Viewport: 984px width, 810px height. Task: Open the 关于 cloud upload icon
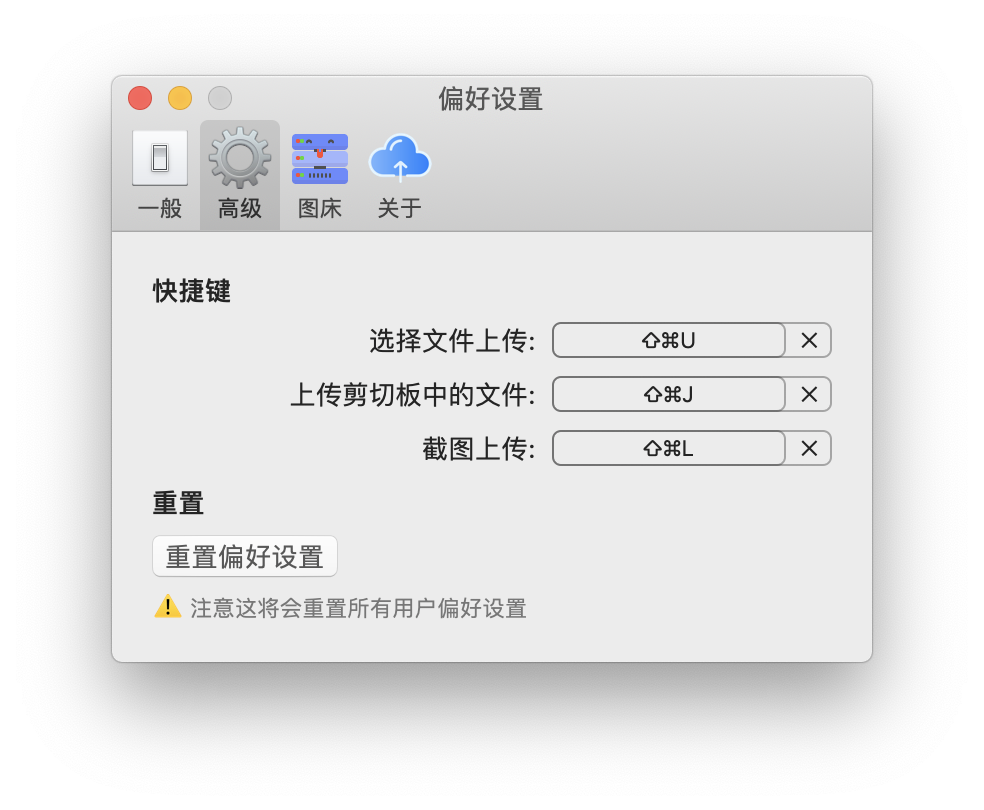400,157
